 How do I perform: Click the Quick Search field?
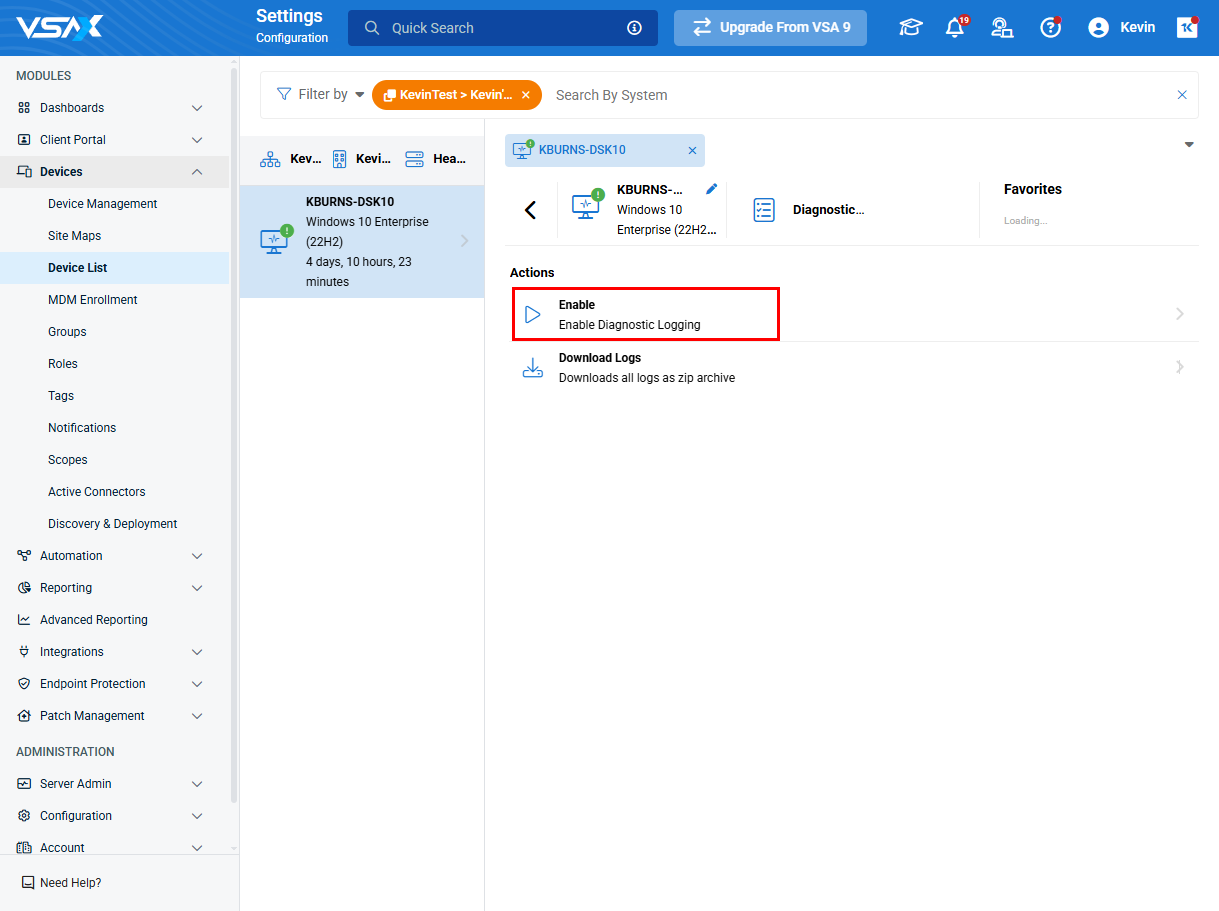click(x=503, y=28)
